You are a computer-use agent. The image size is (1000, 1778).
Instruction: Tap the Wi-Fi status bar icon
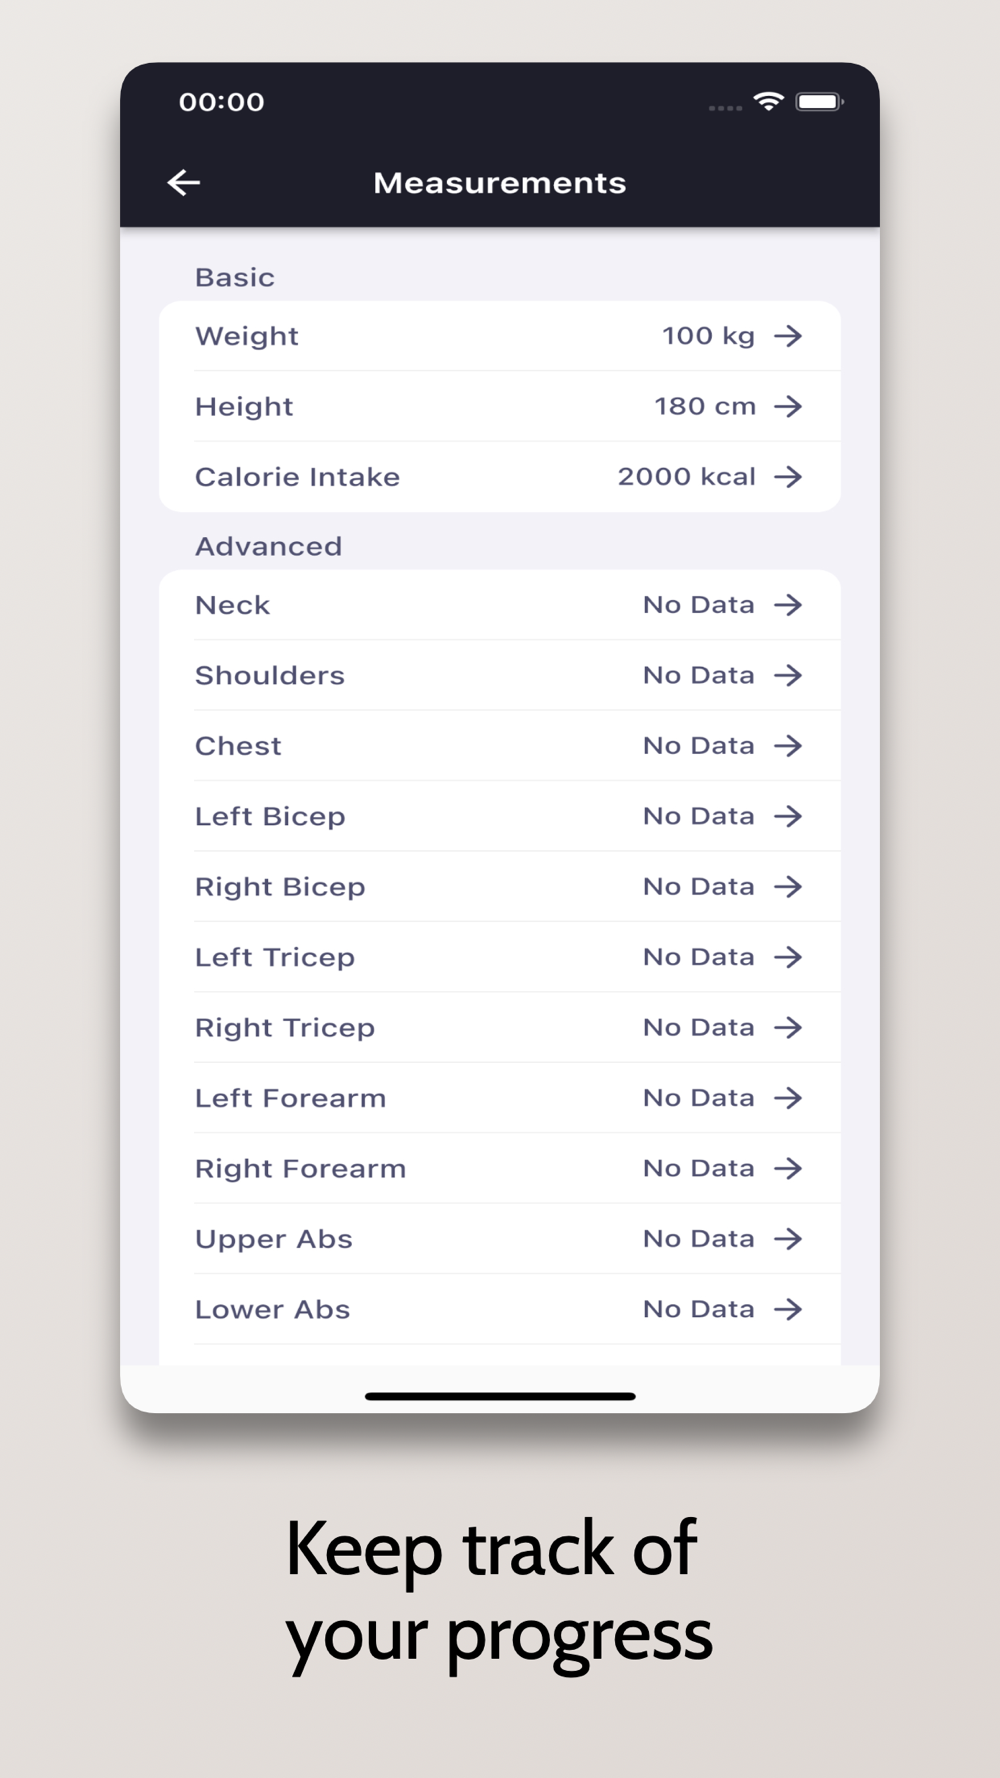768,101
